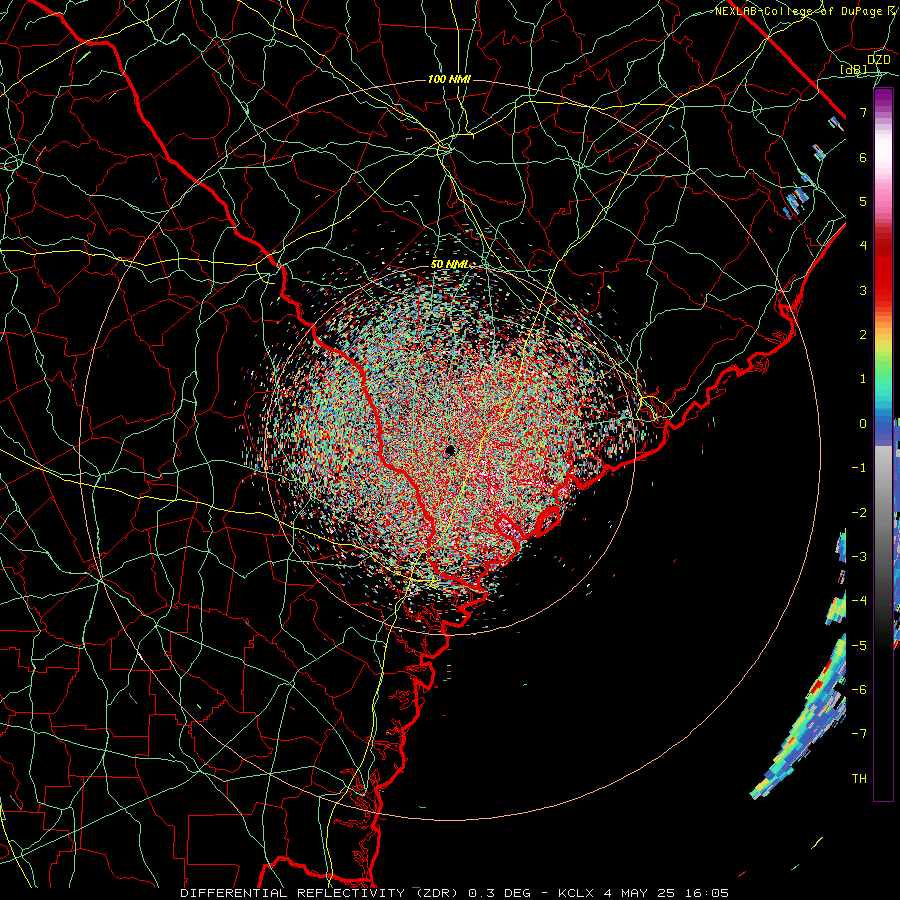Click the 100 NMI range ring label
This screenshot has height=900, width=900.
click(449, 79)
